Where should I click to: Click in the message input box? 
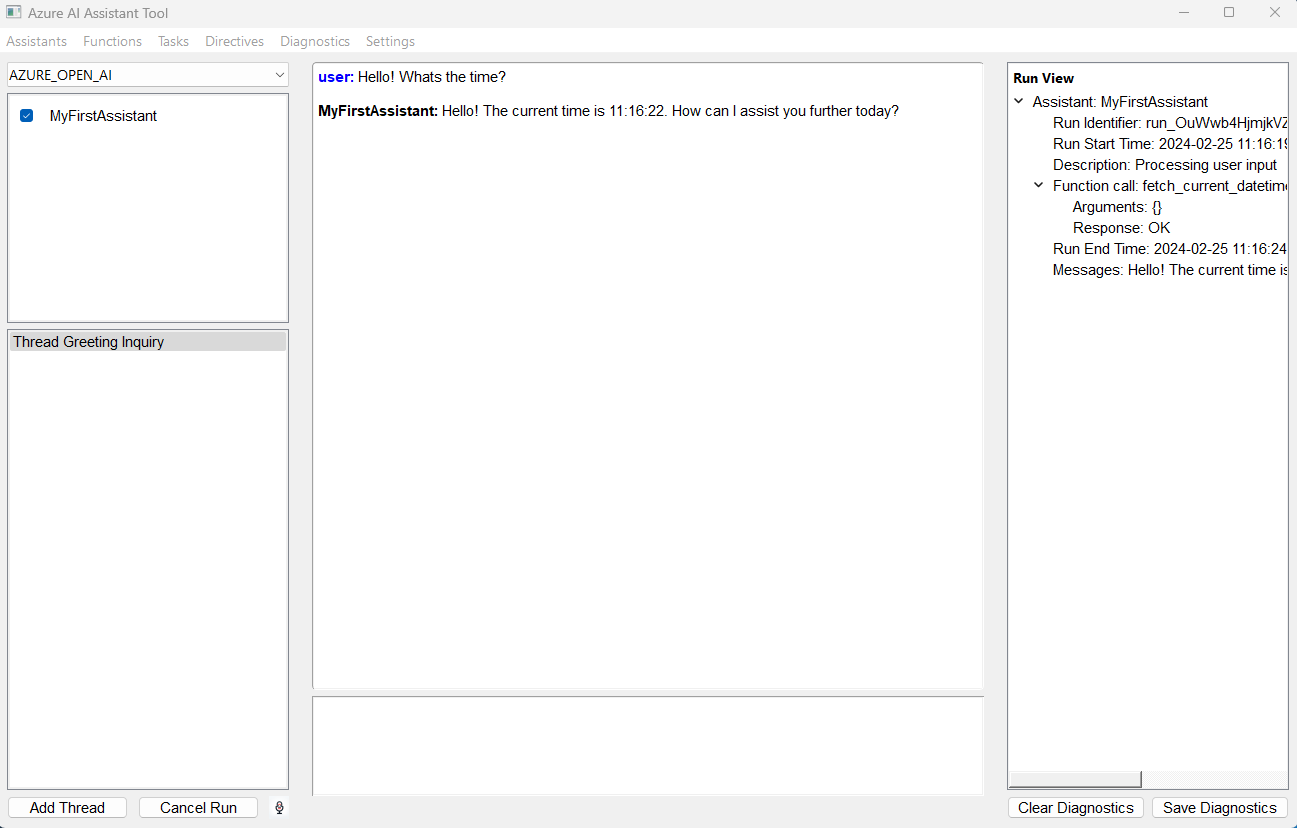point(648,746)
